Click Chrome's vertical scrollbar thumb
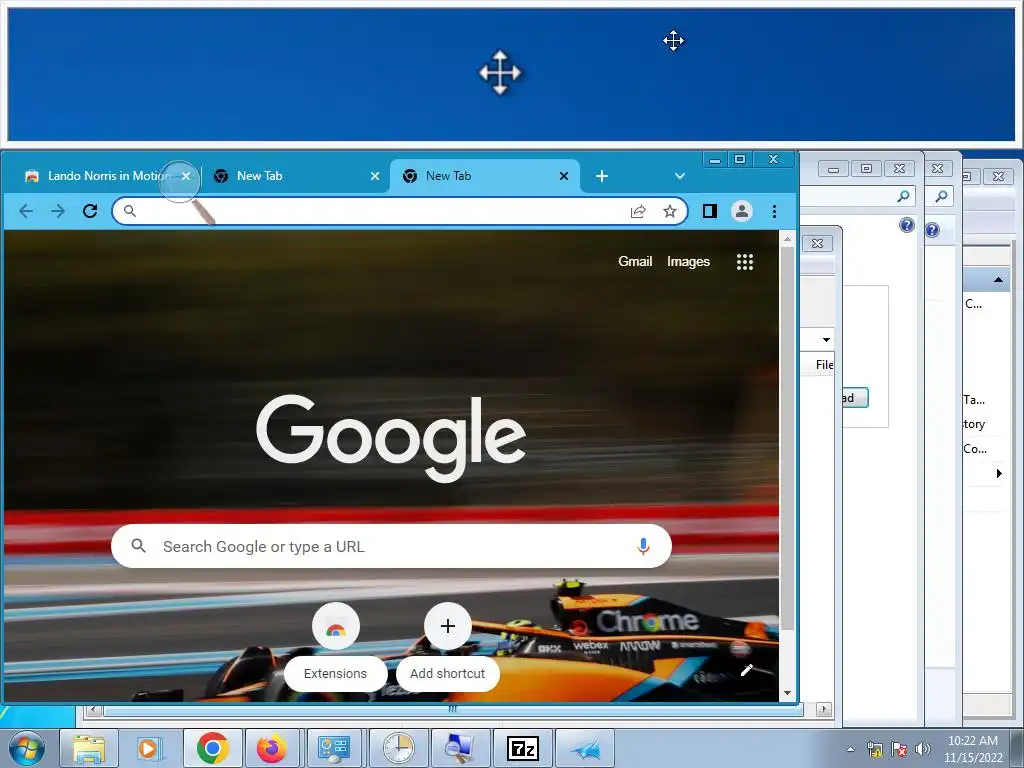Image resolution: width=1024 pixels, height=768 pixels. click(x=787, y=438)
